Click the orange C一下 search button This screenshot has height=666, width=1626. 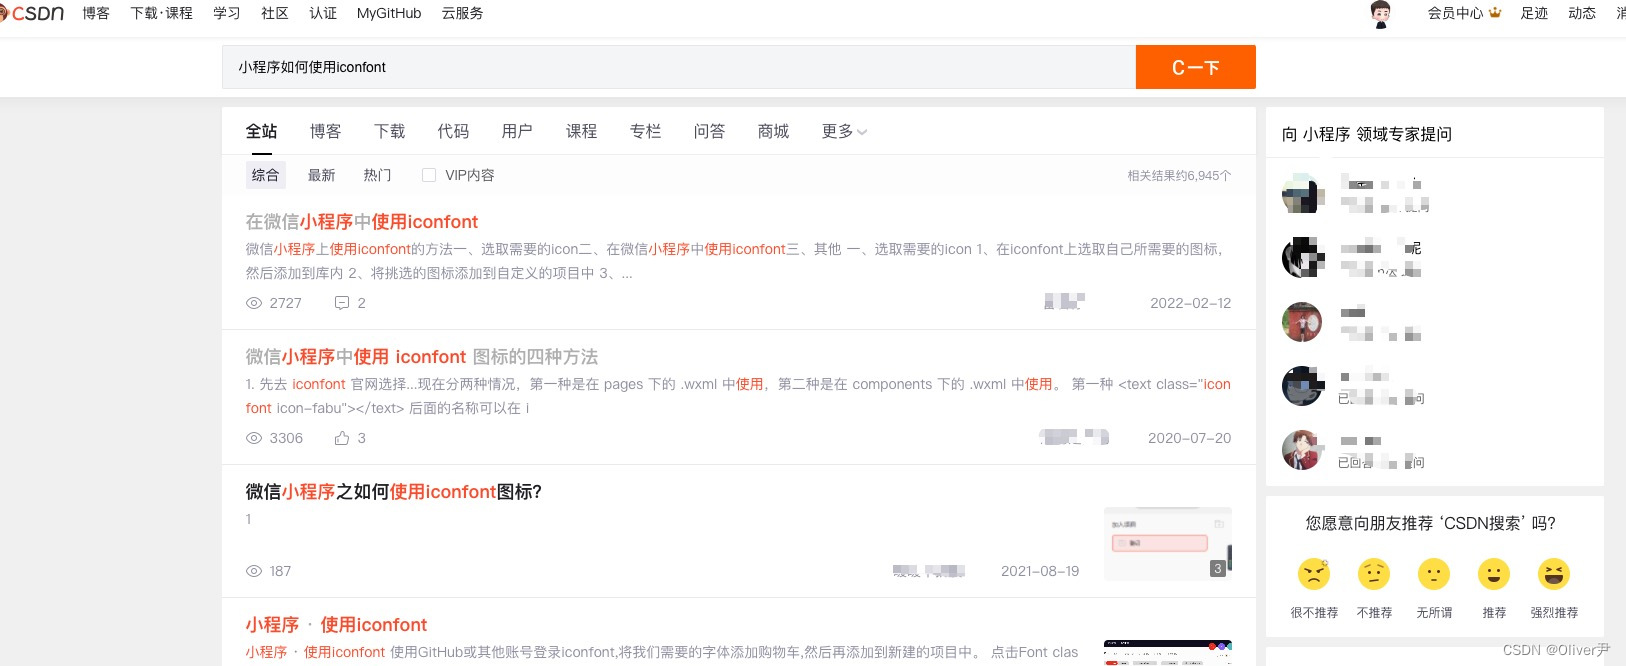[1196, 67]
